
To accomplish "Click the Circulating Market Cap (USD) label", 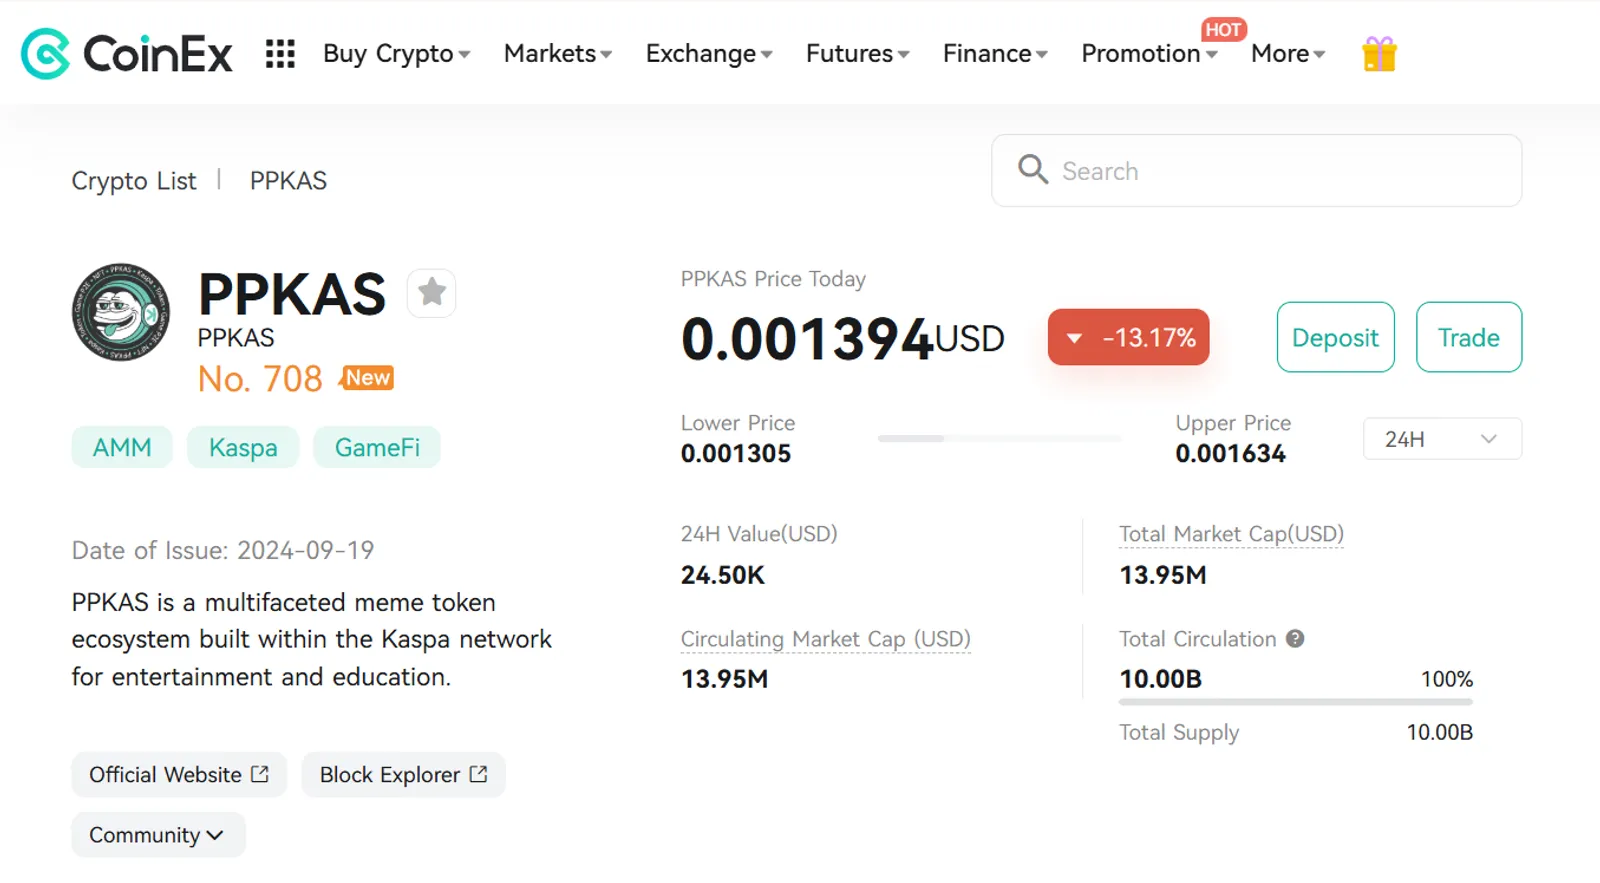I will coord(826,639).
